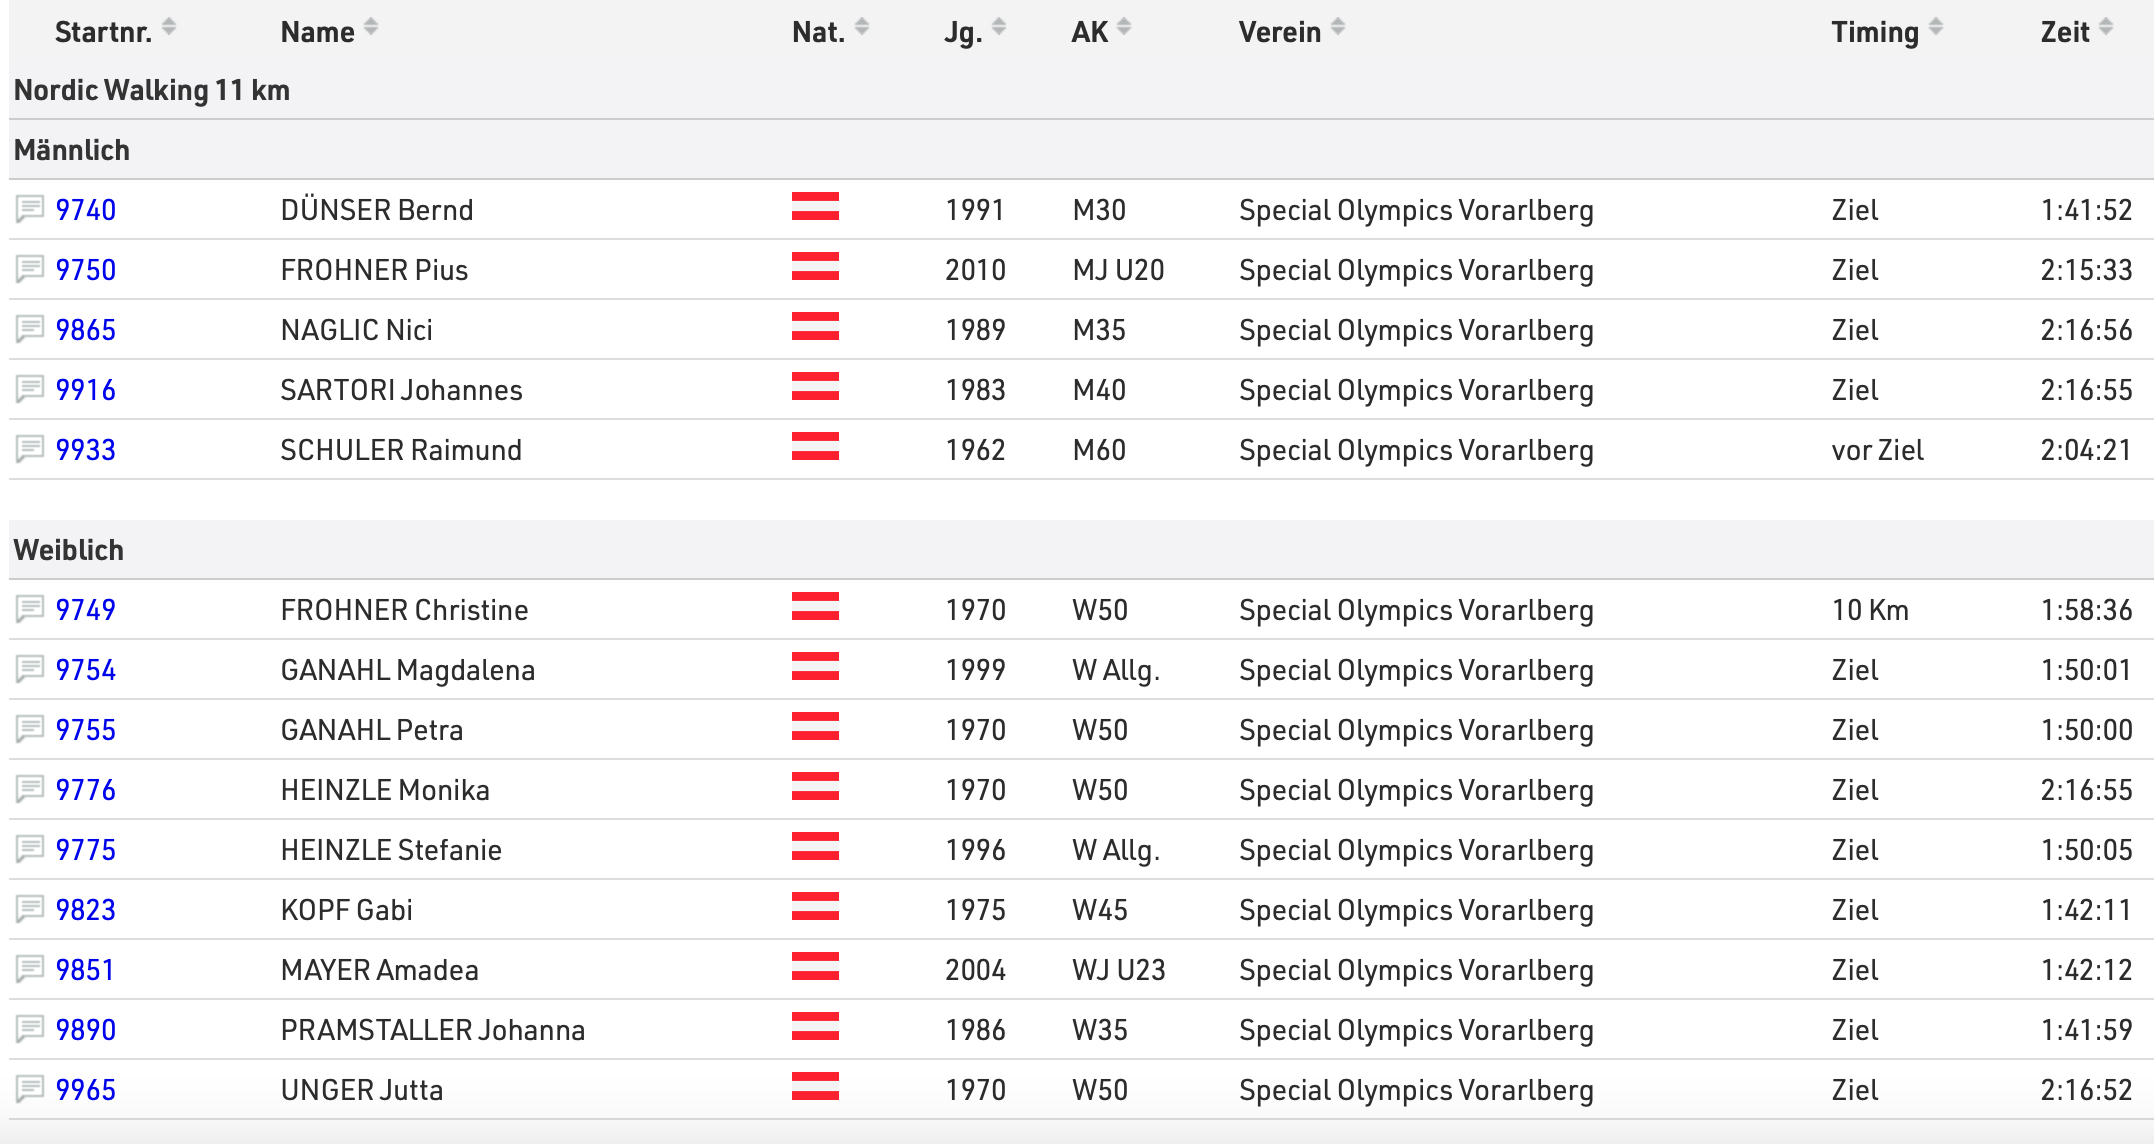Sort table by Timing column arrows
This screenshot has height=1144, width=2154.
(x=1936, y=27)
